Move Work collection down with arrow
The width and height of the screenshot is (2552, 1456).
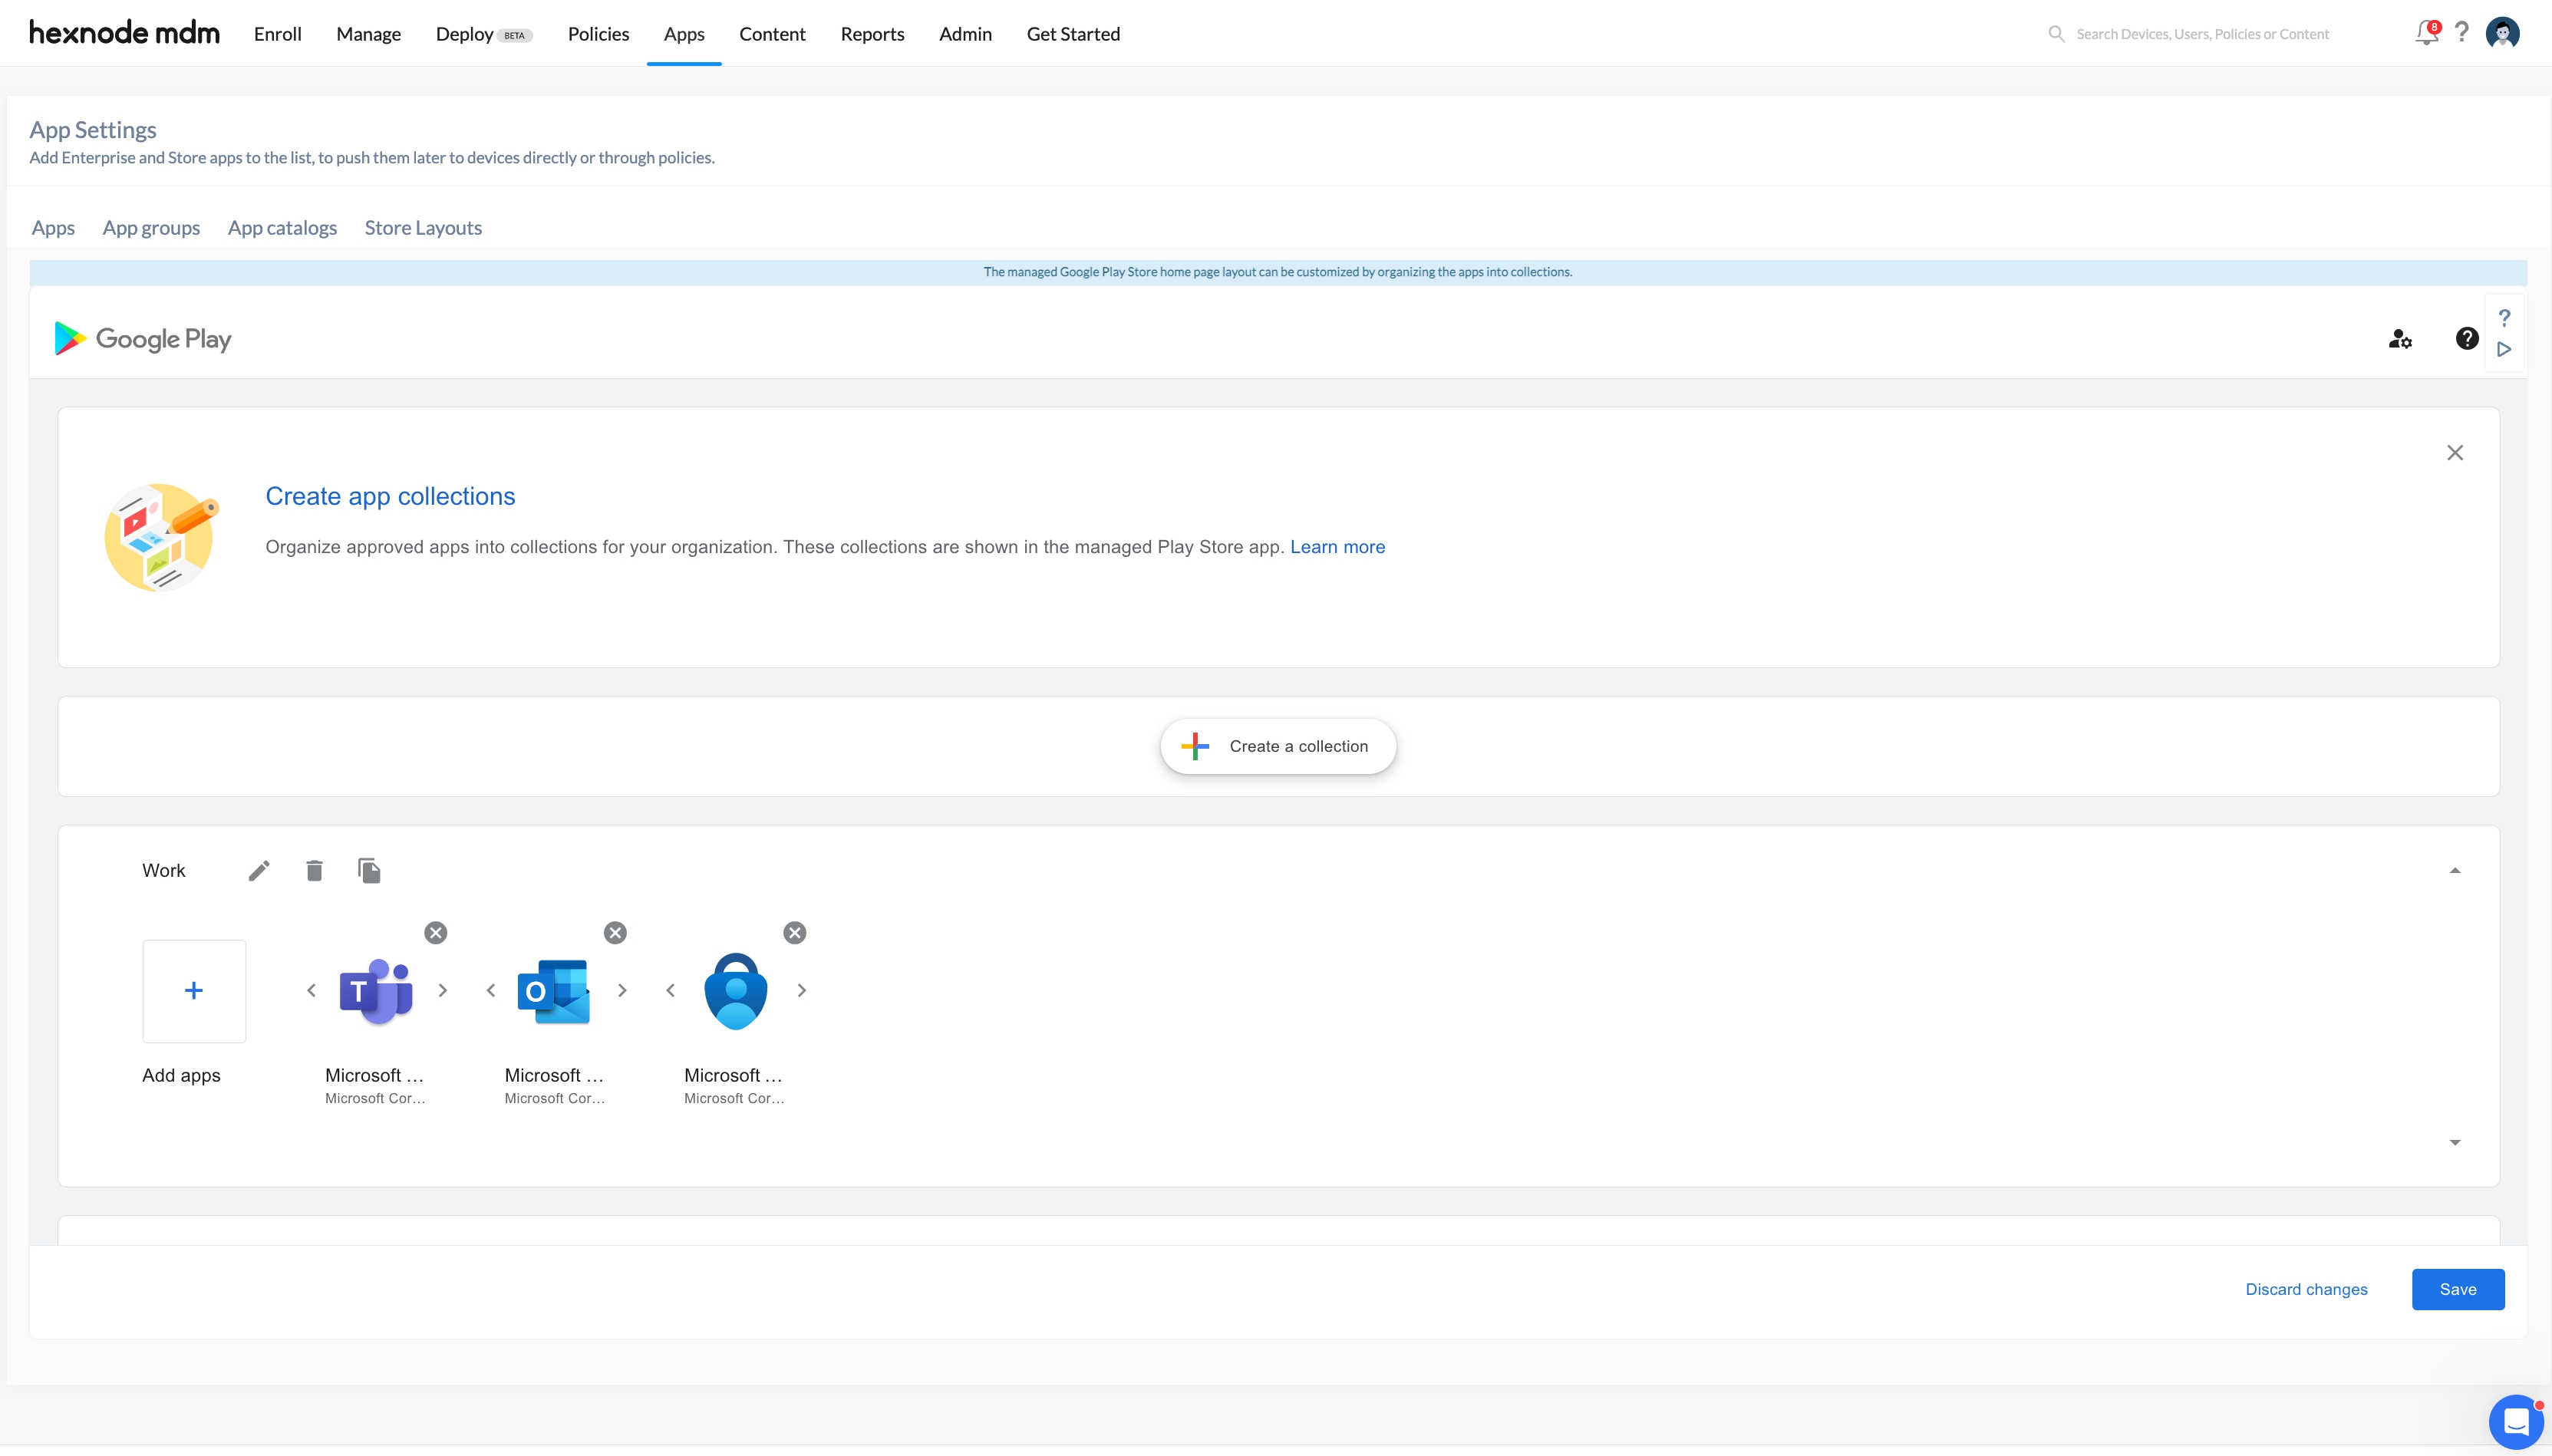point(2455,1142)
